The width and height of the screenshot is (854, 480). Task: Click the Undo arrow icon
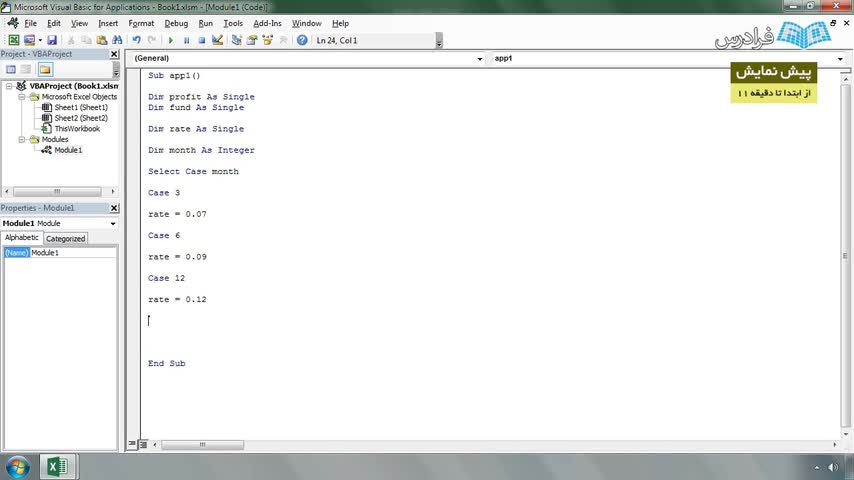click(136, 40)
